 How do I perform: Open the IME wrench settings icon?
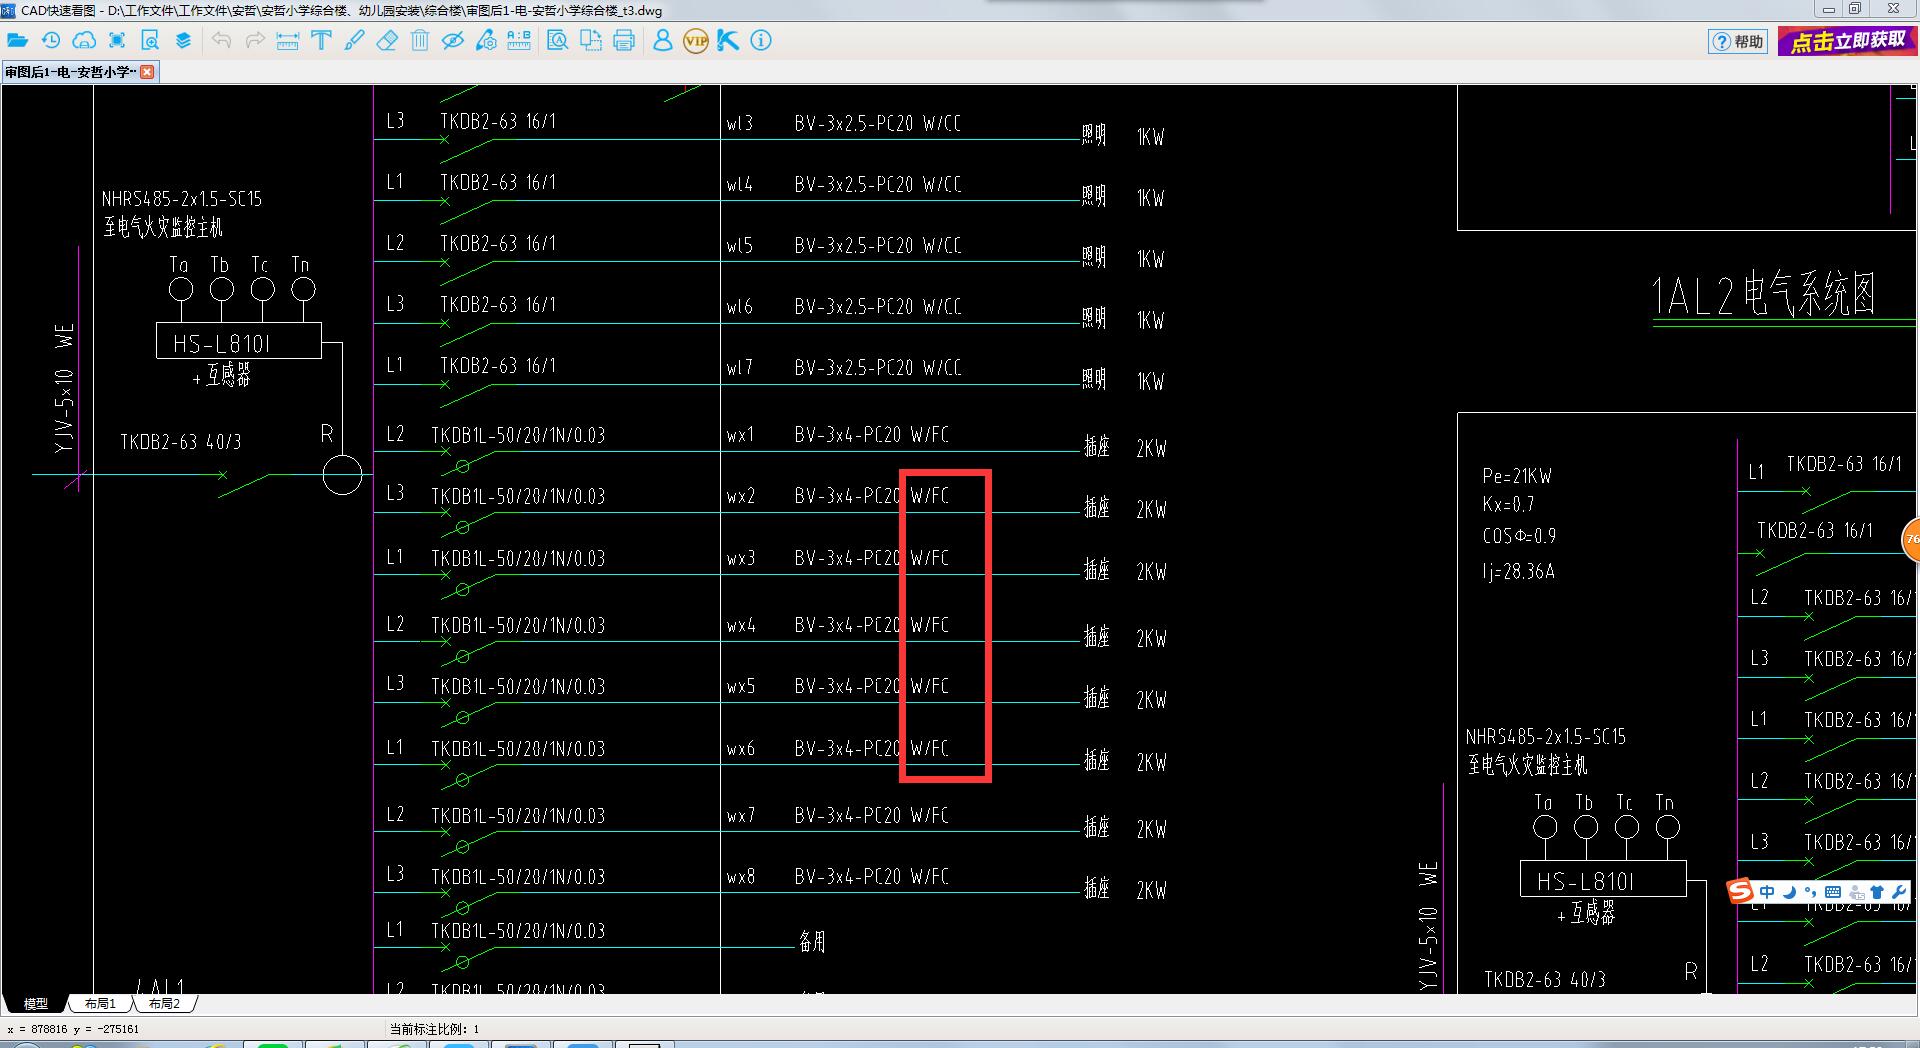tap(1898, 892)
